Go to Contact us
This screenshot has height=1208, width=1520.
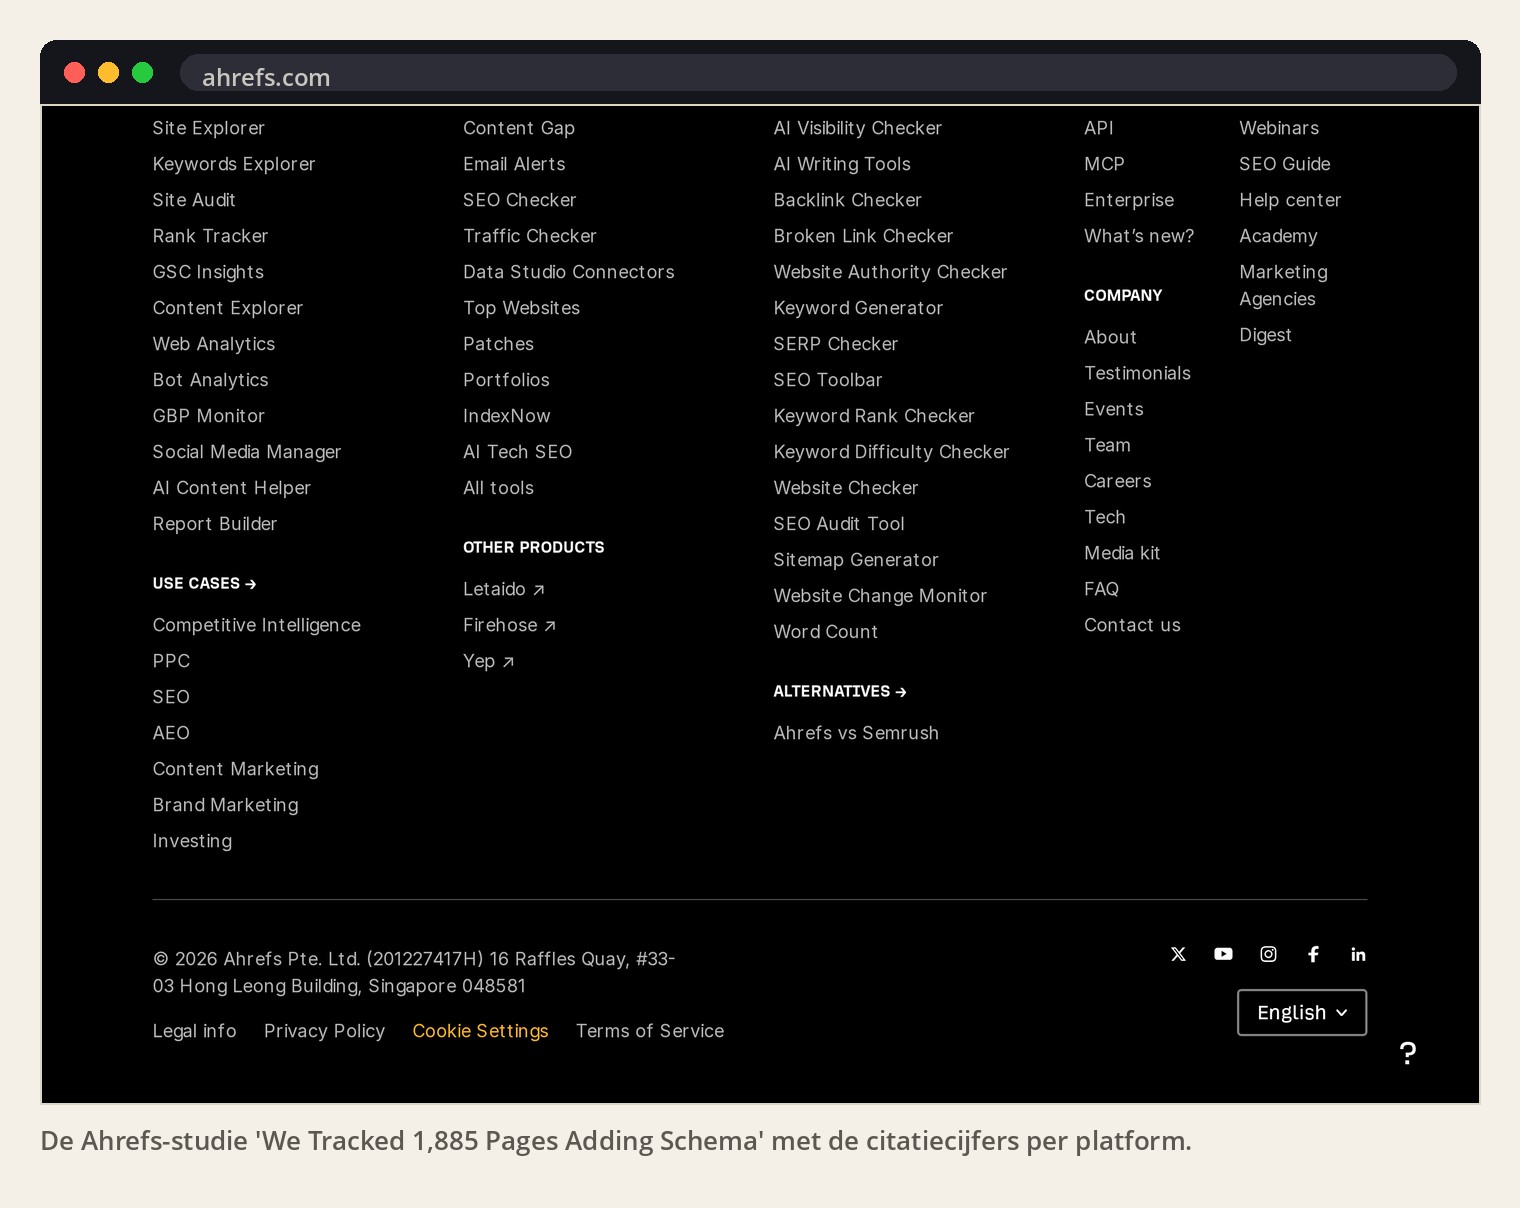click(x=1132, y=625)
